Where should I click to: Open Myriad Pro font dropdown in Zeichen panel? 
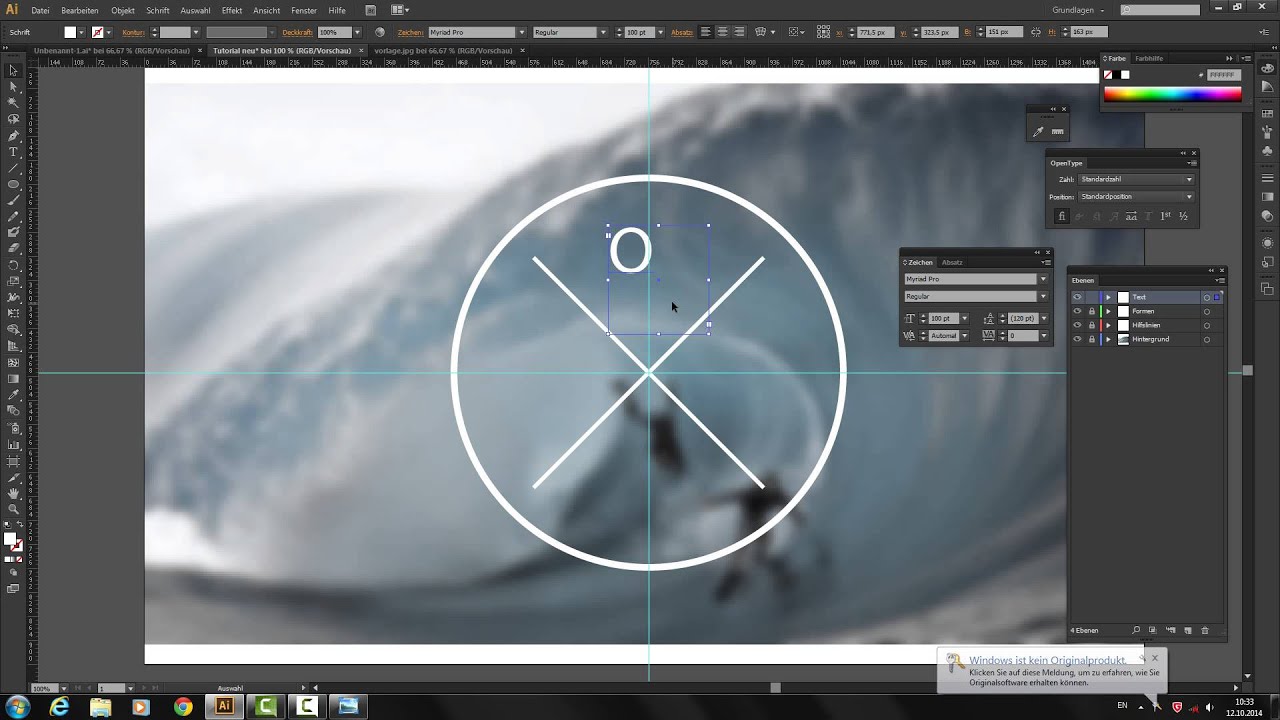pos(1043,279)
